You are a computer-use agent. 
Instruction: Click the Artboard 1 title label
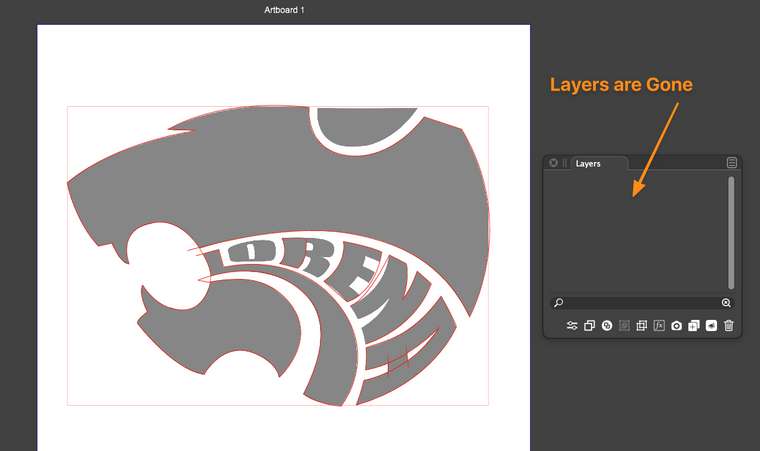click(x=284, y=10)
